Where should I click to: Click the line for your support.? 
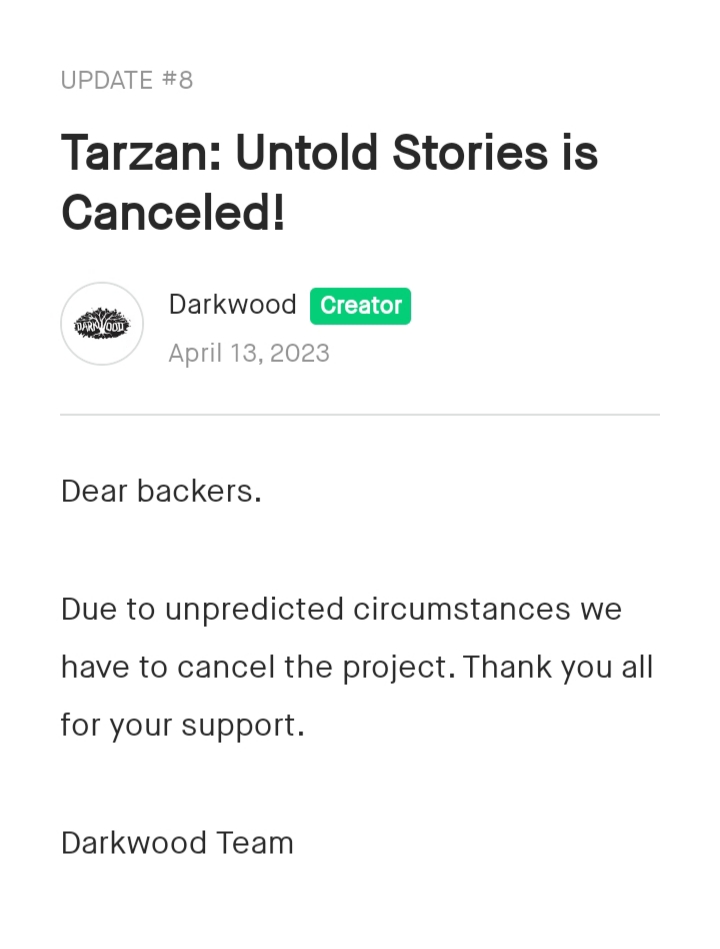click(x=183, y=725)
